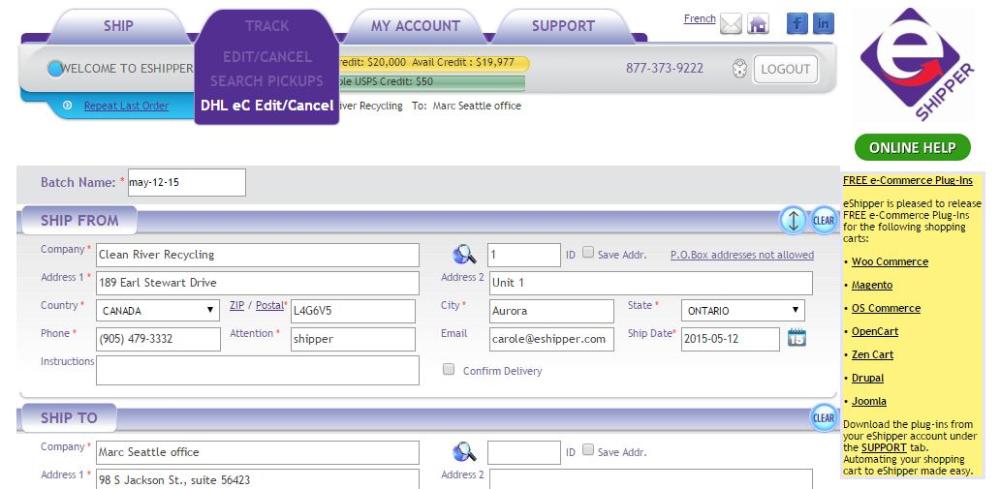Check the Confirm Delivery box
This screenshot has height=489, width=1000.
pos(449,369)
